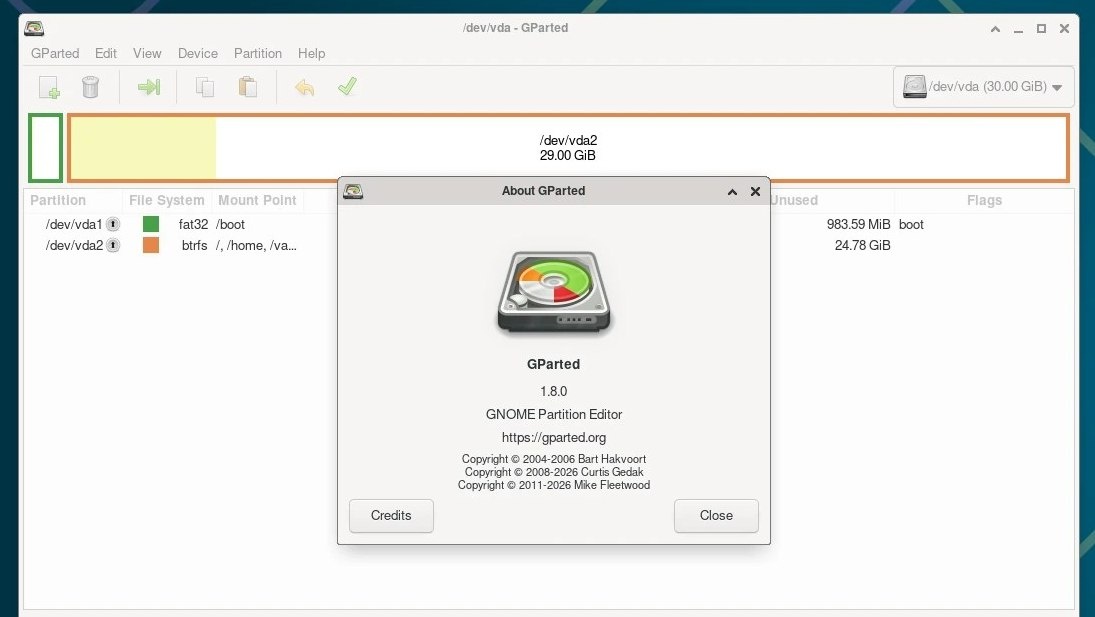Click the New partition toolbar icon
This screenshot has height=617, width=1095.
click(49, 87)
